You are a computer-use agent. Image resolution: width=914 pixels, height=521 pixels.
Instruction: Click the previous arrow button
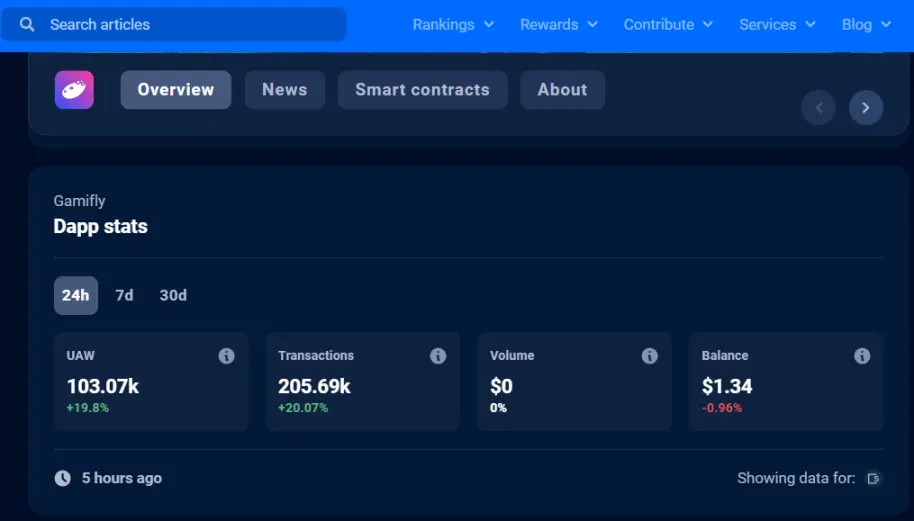818,107
